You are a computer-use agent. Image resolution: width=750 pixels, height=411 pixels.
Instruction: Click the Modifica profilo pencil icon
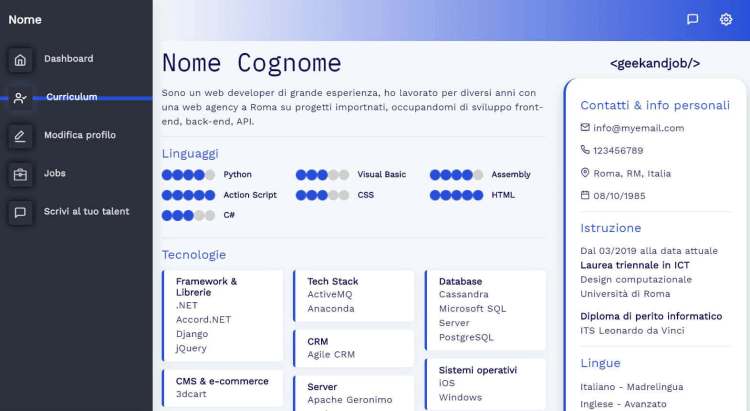[20, 136]
